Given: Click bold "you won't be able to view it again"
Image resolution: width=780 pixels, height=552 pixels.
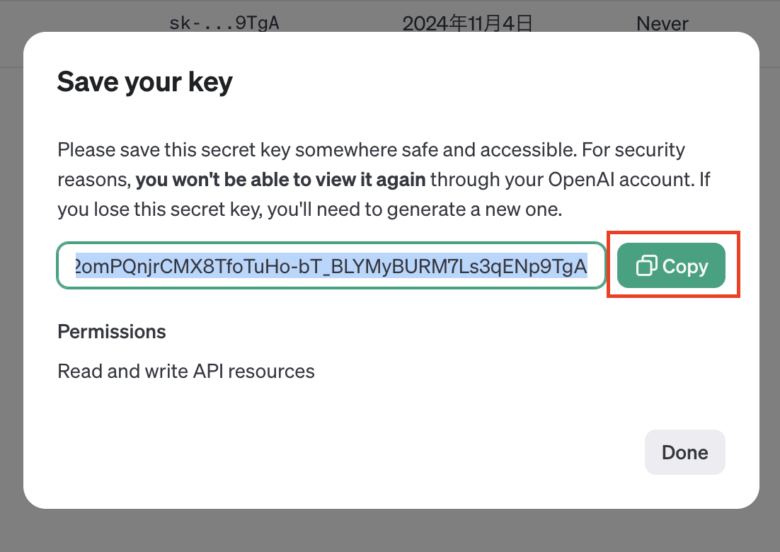Looking at the screenshot, I should coord(281,180).
